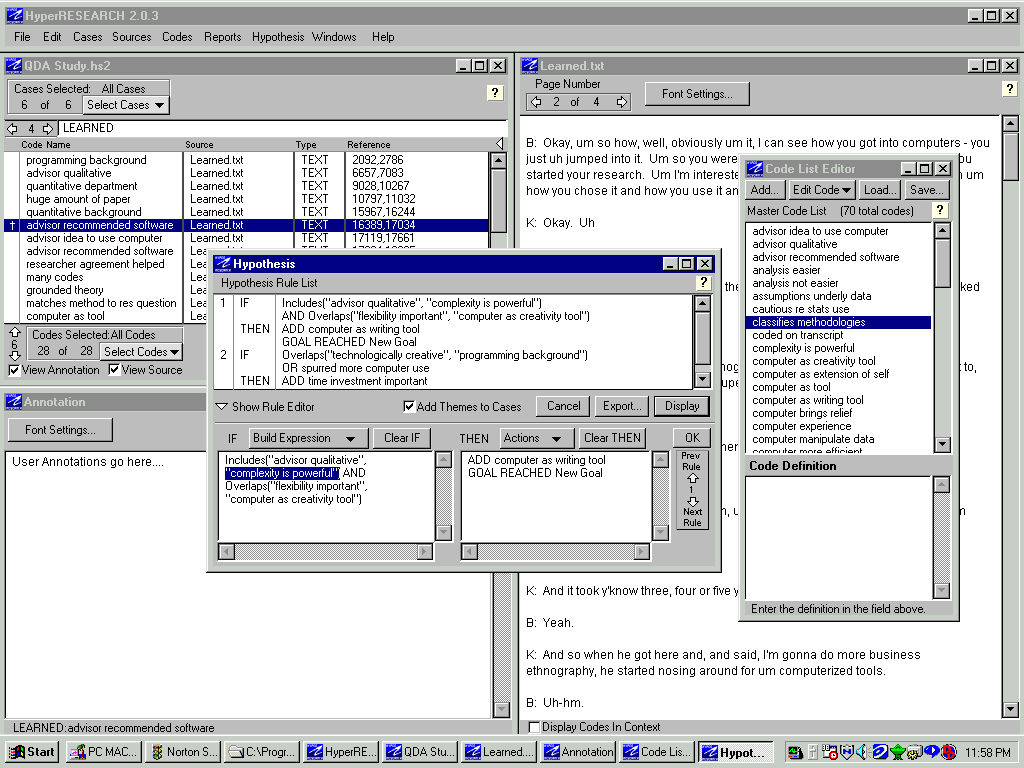Viewport: 1024px width, 768px height.
Task: Open the Build Expression dropdown
Action: point(308,438)
